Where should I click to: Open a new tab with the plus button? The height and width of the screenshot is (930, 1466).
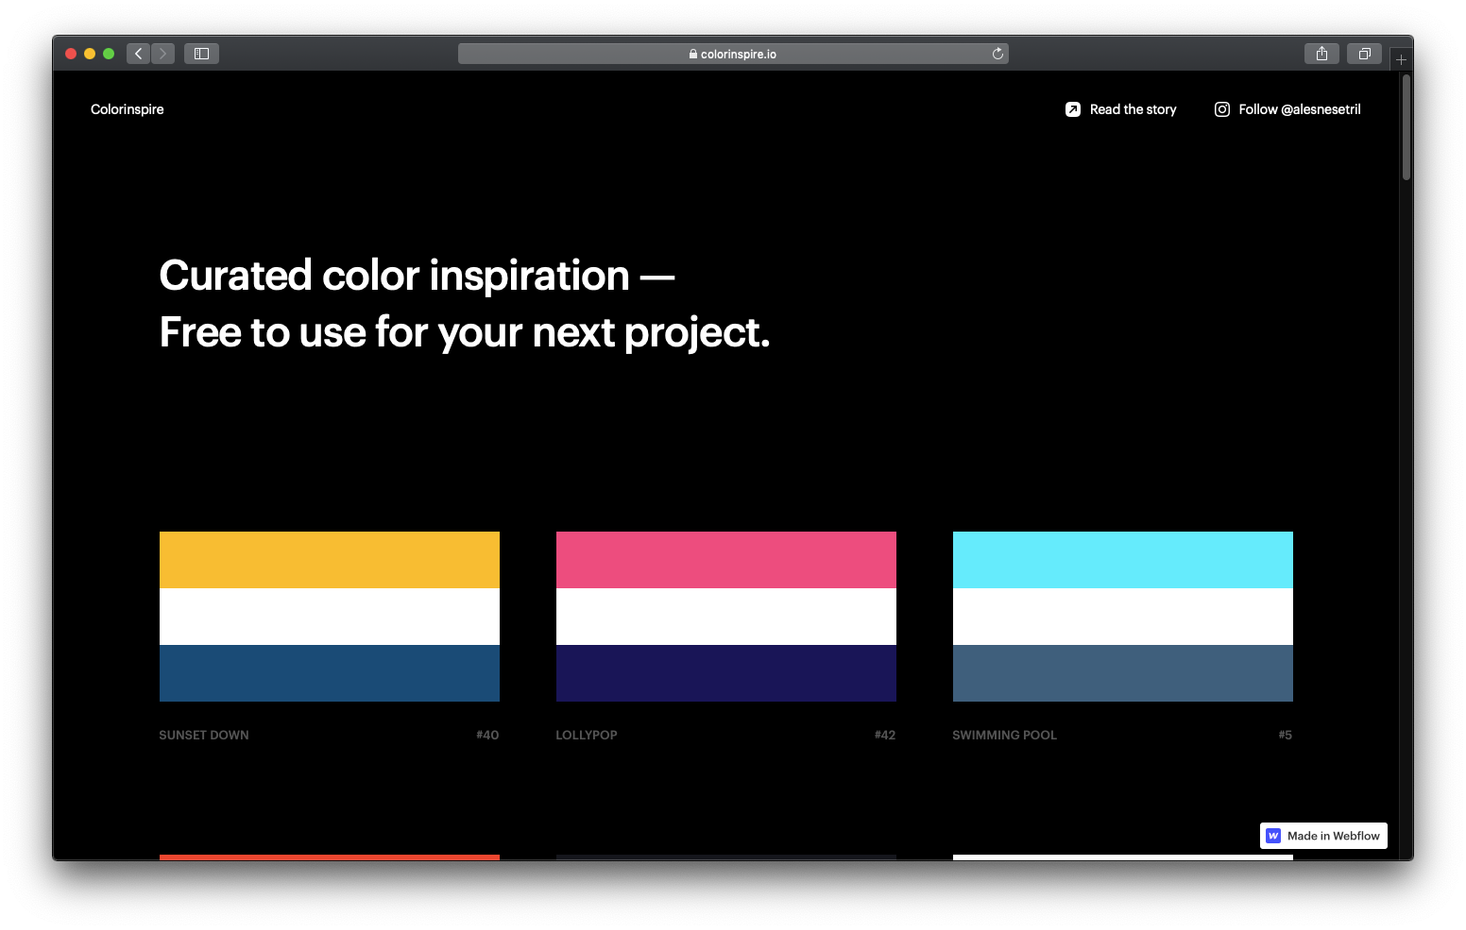click(1401, 60)
